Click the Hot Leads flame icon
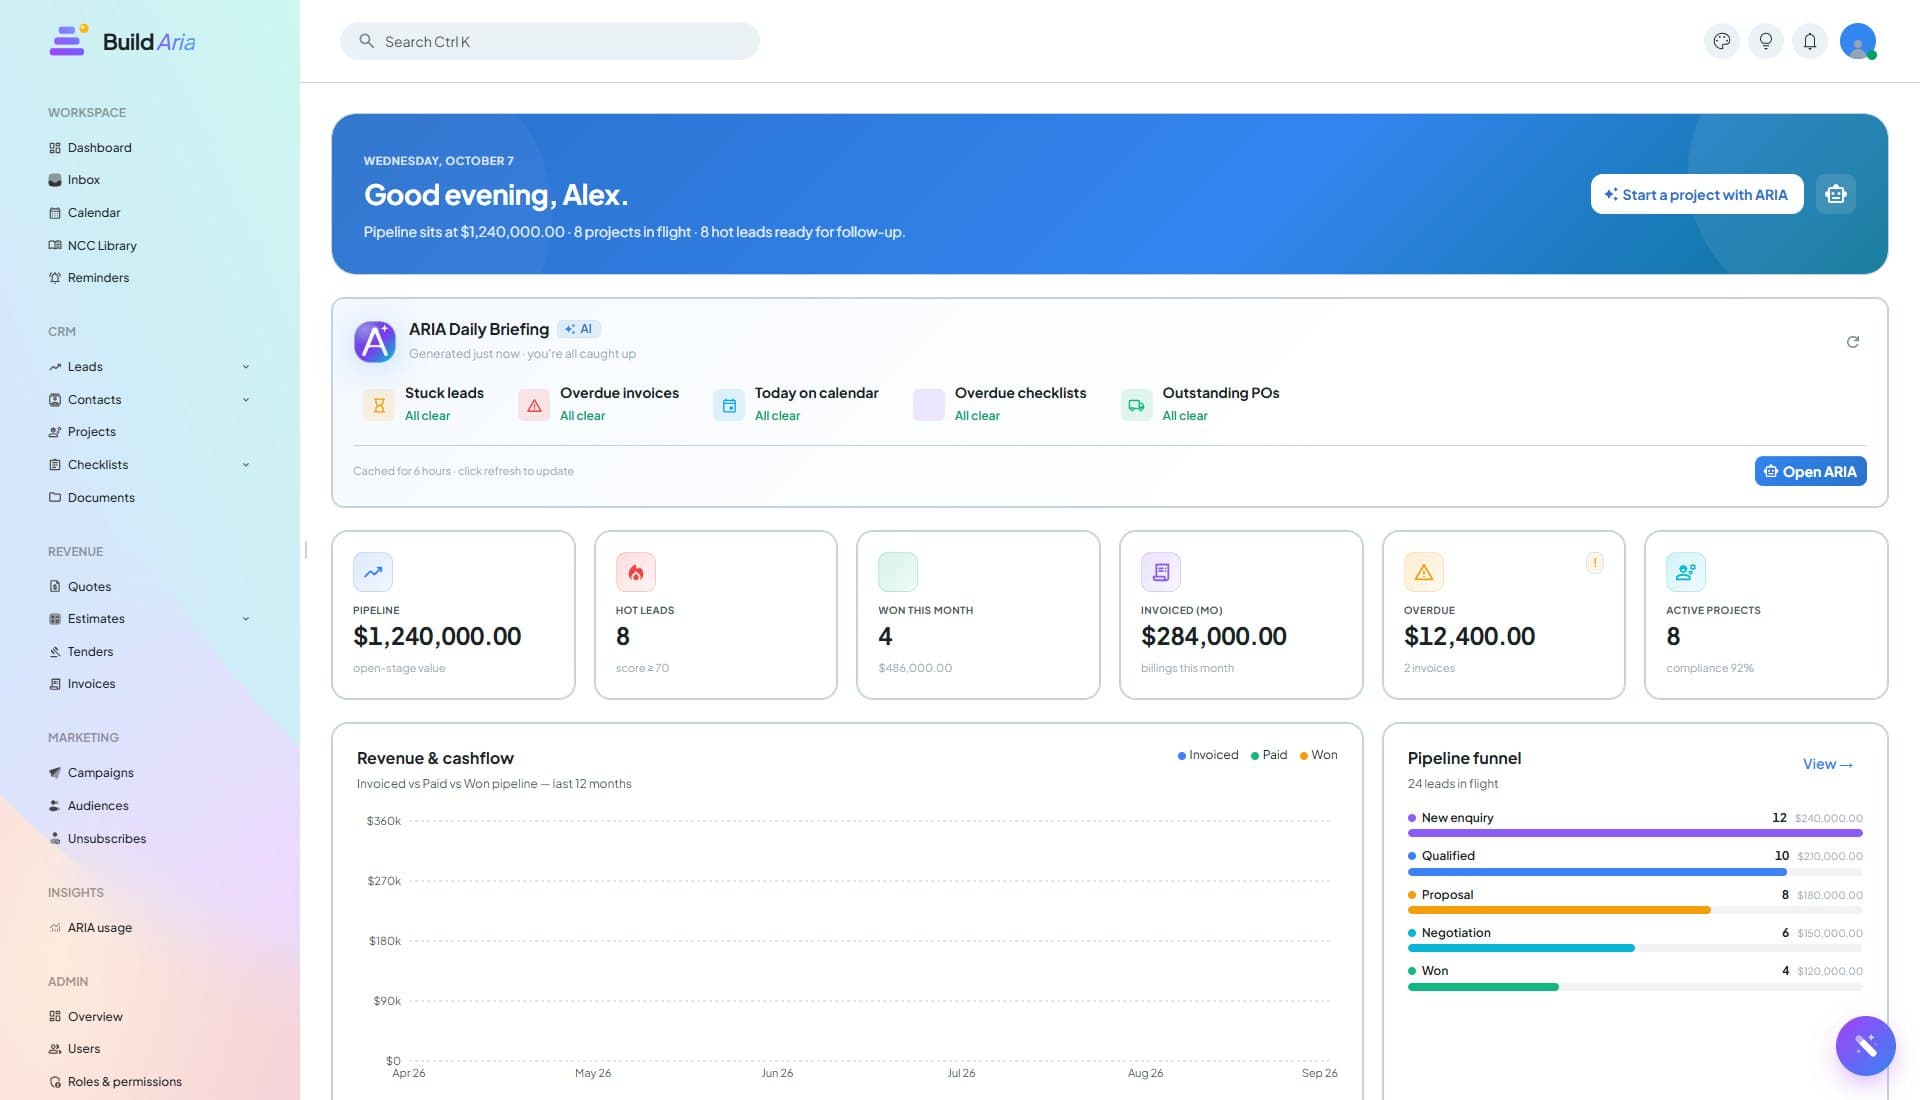The image size is (1920, 1100). 635,572
